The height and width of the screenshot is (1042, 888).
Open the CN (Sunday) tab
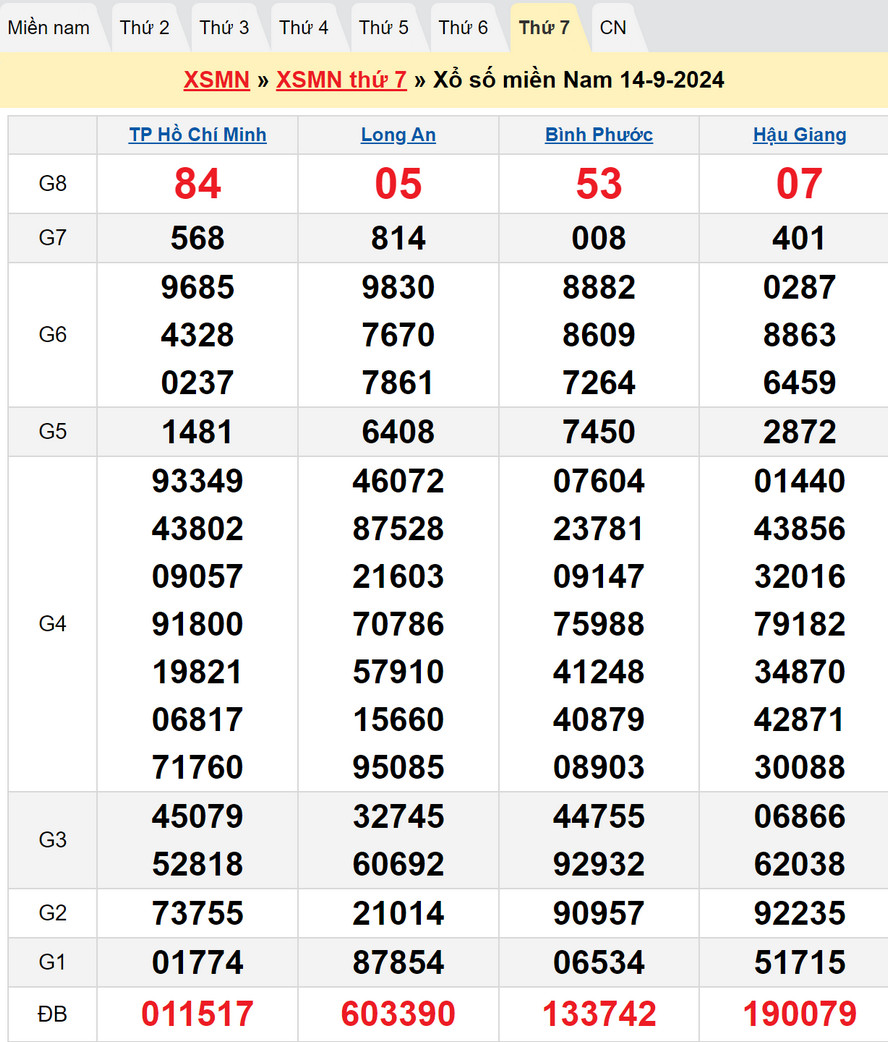(613, 28)
